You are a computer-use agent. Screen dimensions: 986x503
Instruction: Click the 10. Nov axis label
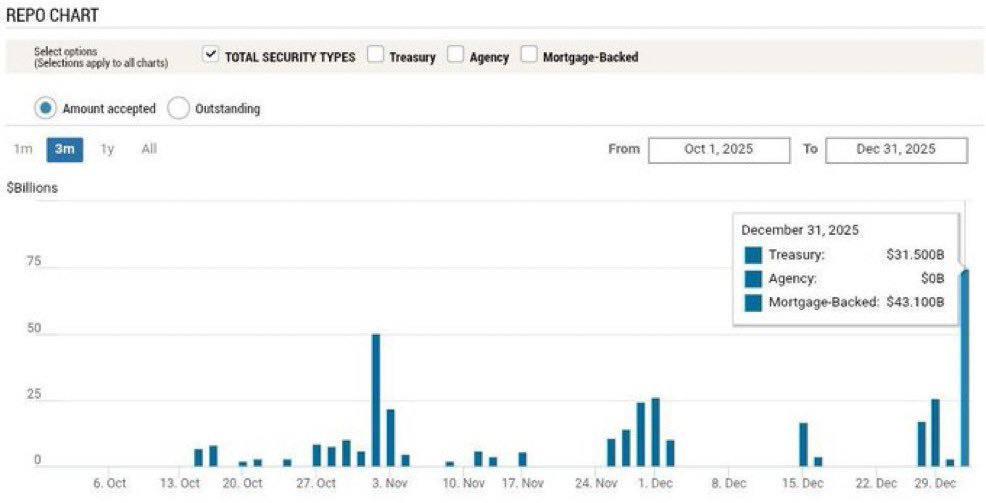(x=464, y=484)
